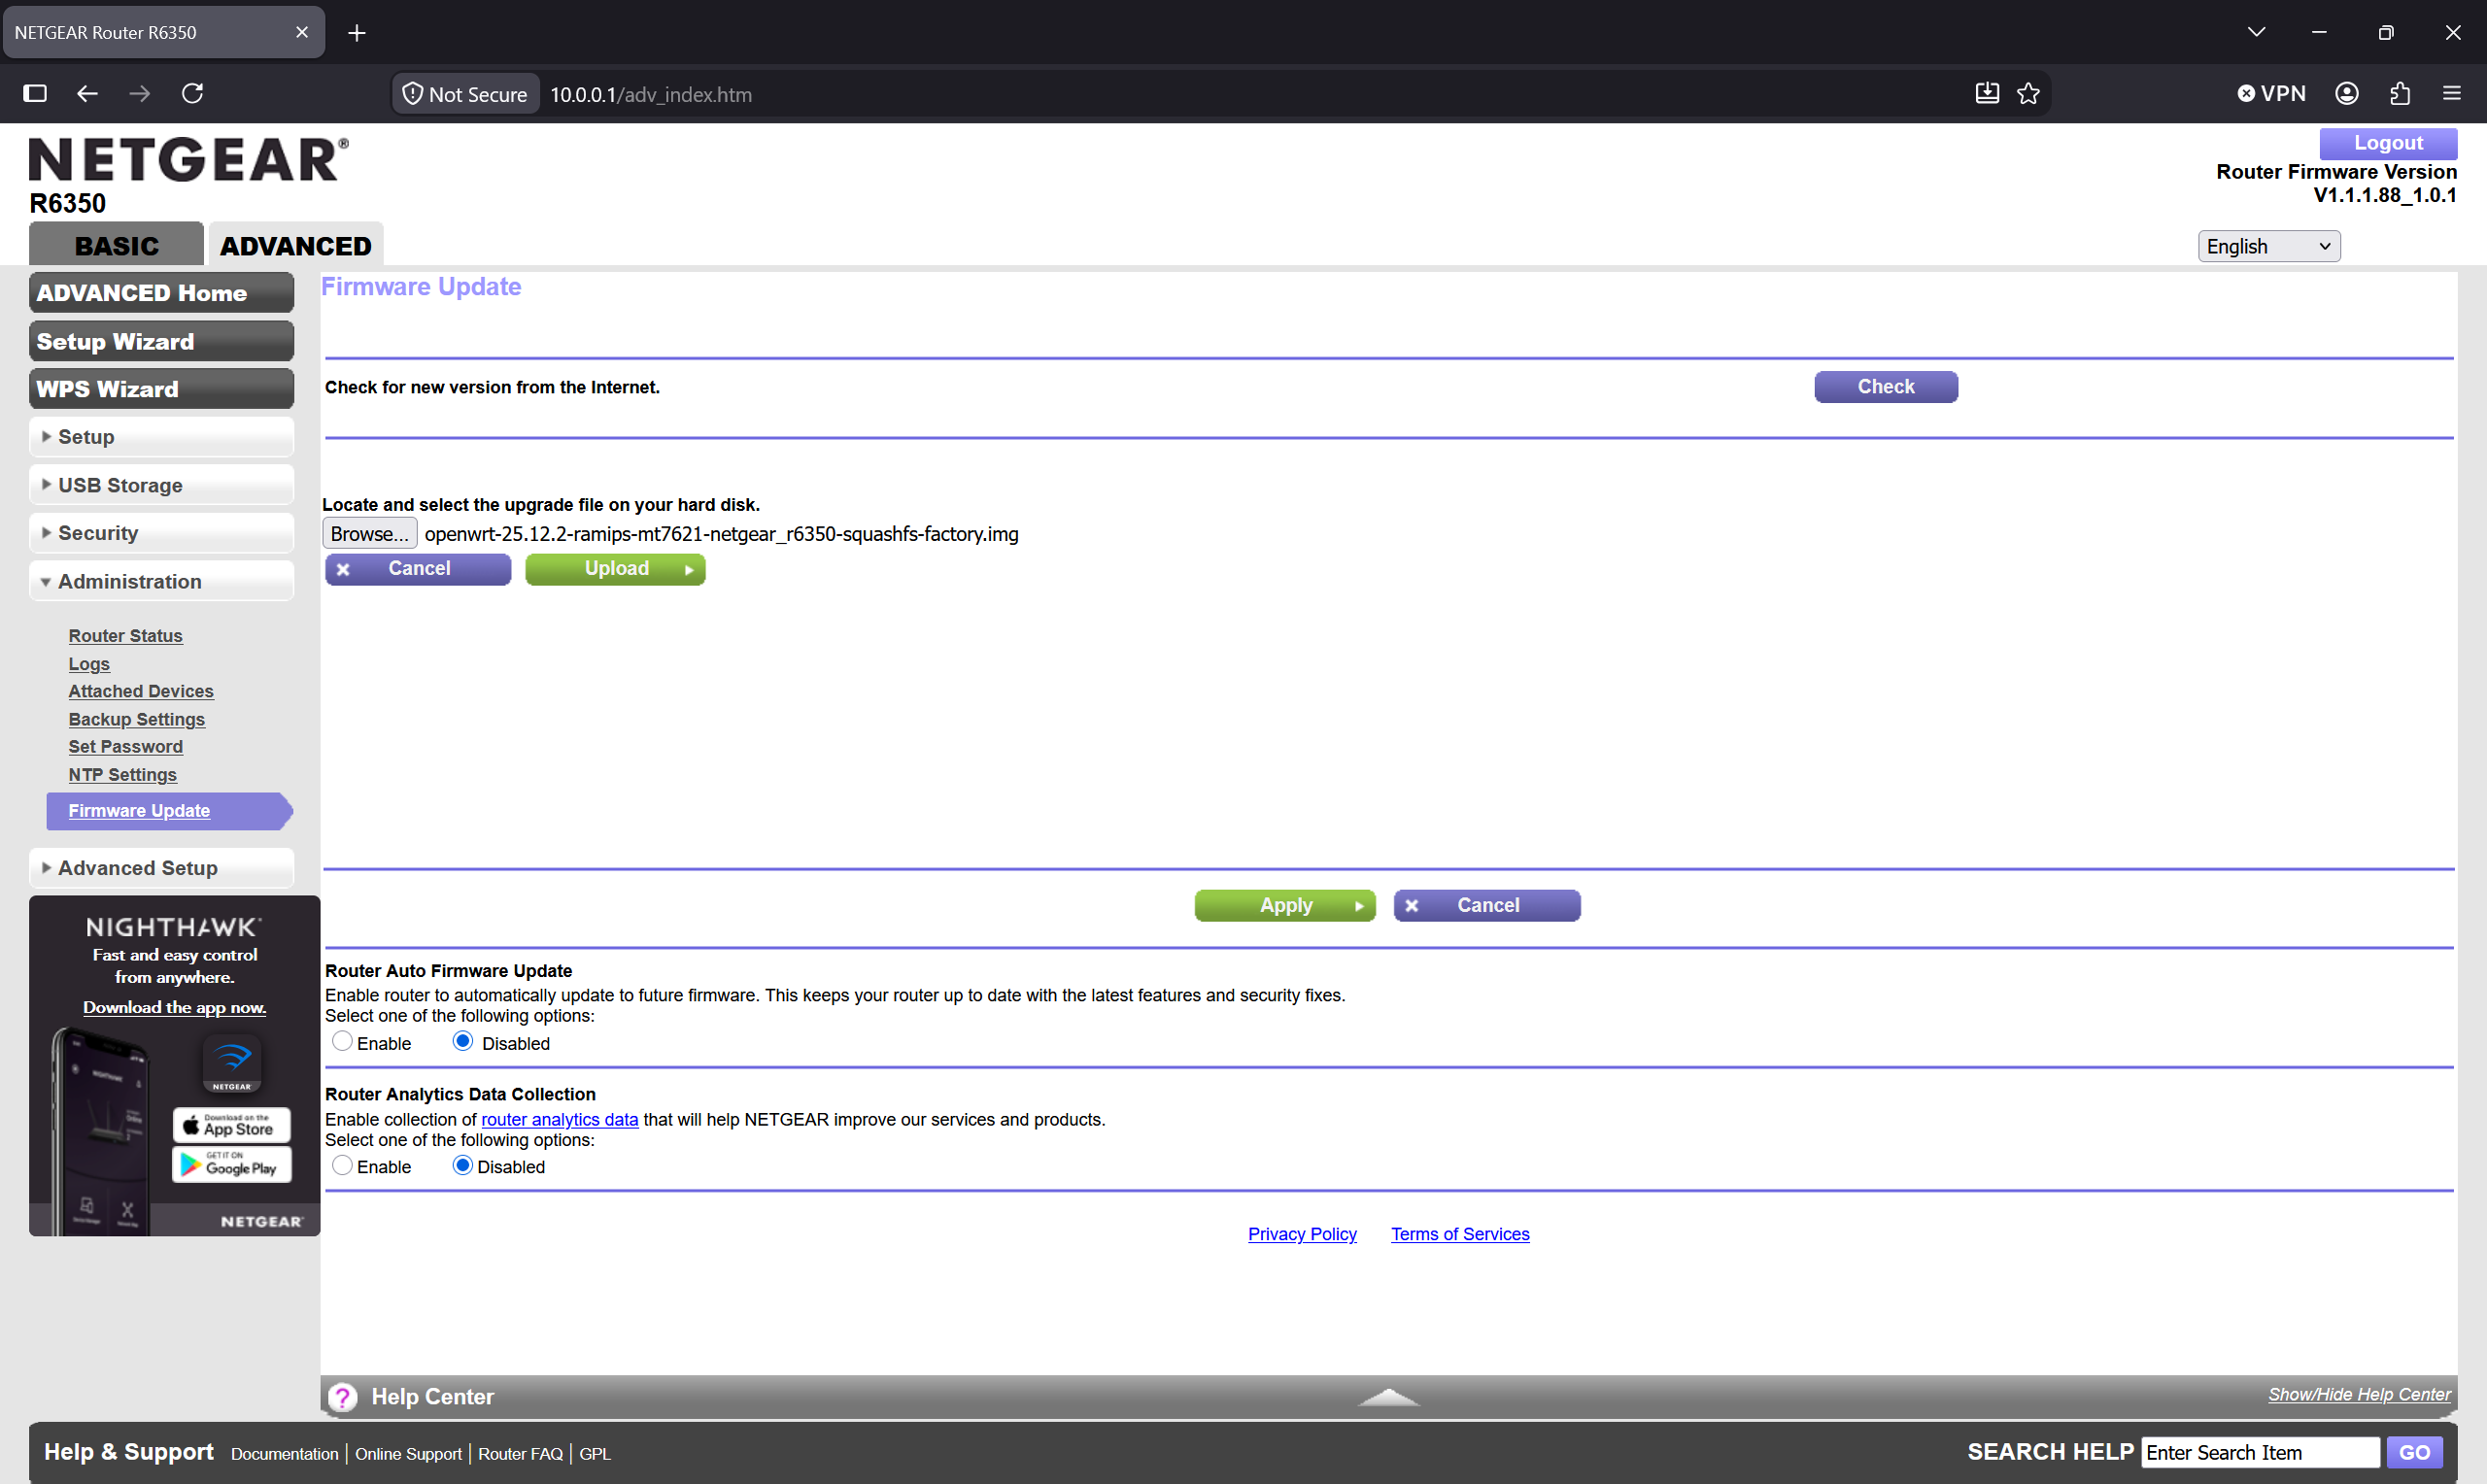Select Firmware Update in sidebar

pos(170,811)
